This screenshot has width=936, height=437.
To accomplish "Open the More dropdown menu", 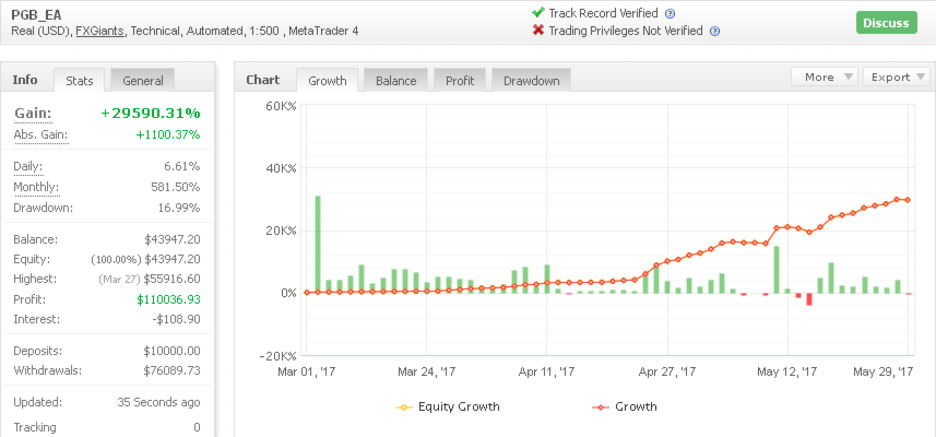I will tap(824, 76).
